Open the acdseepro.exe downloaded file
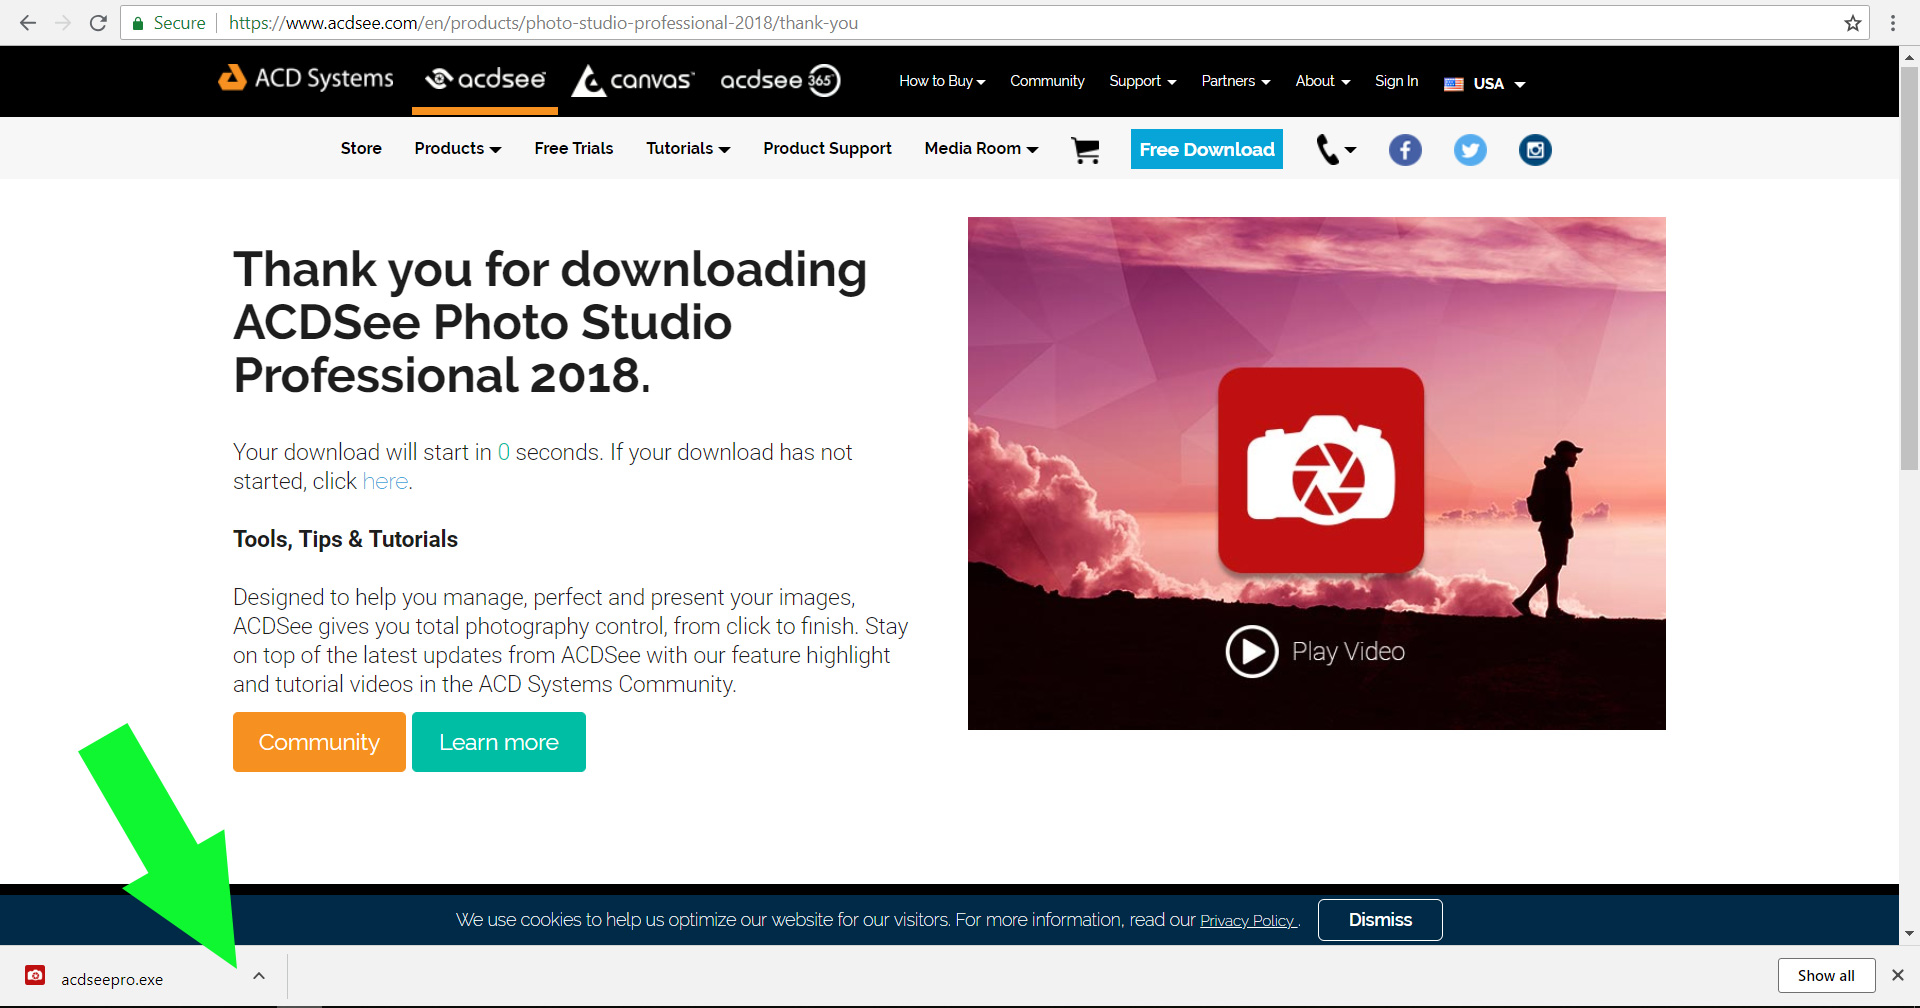1920x1008 pixels. pyautogui.click(x=112, y=979)
